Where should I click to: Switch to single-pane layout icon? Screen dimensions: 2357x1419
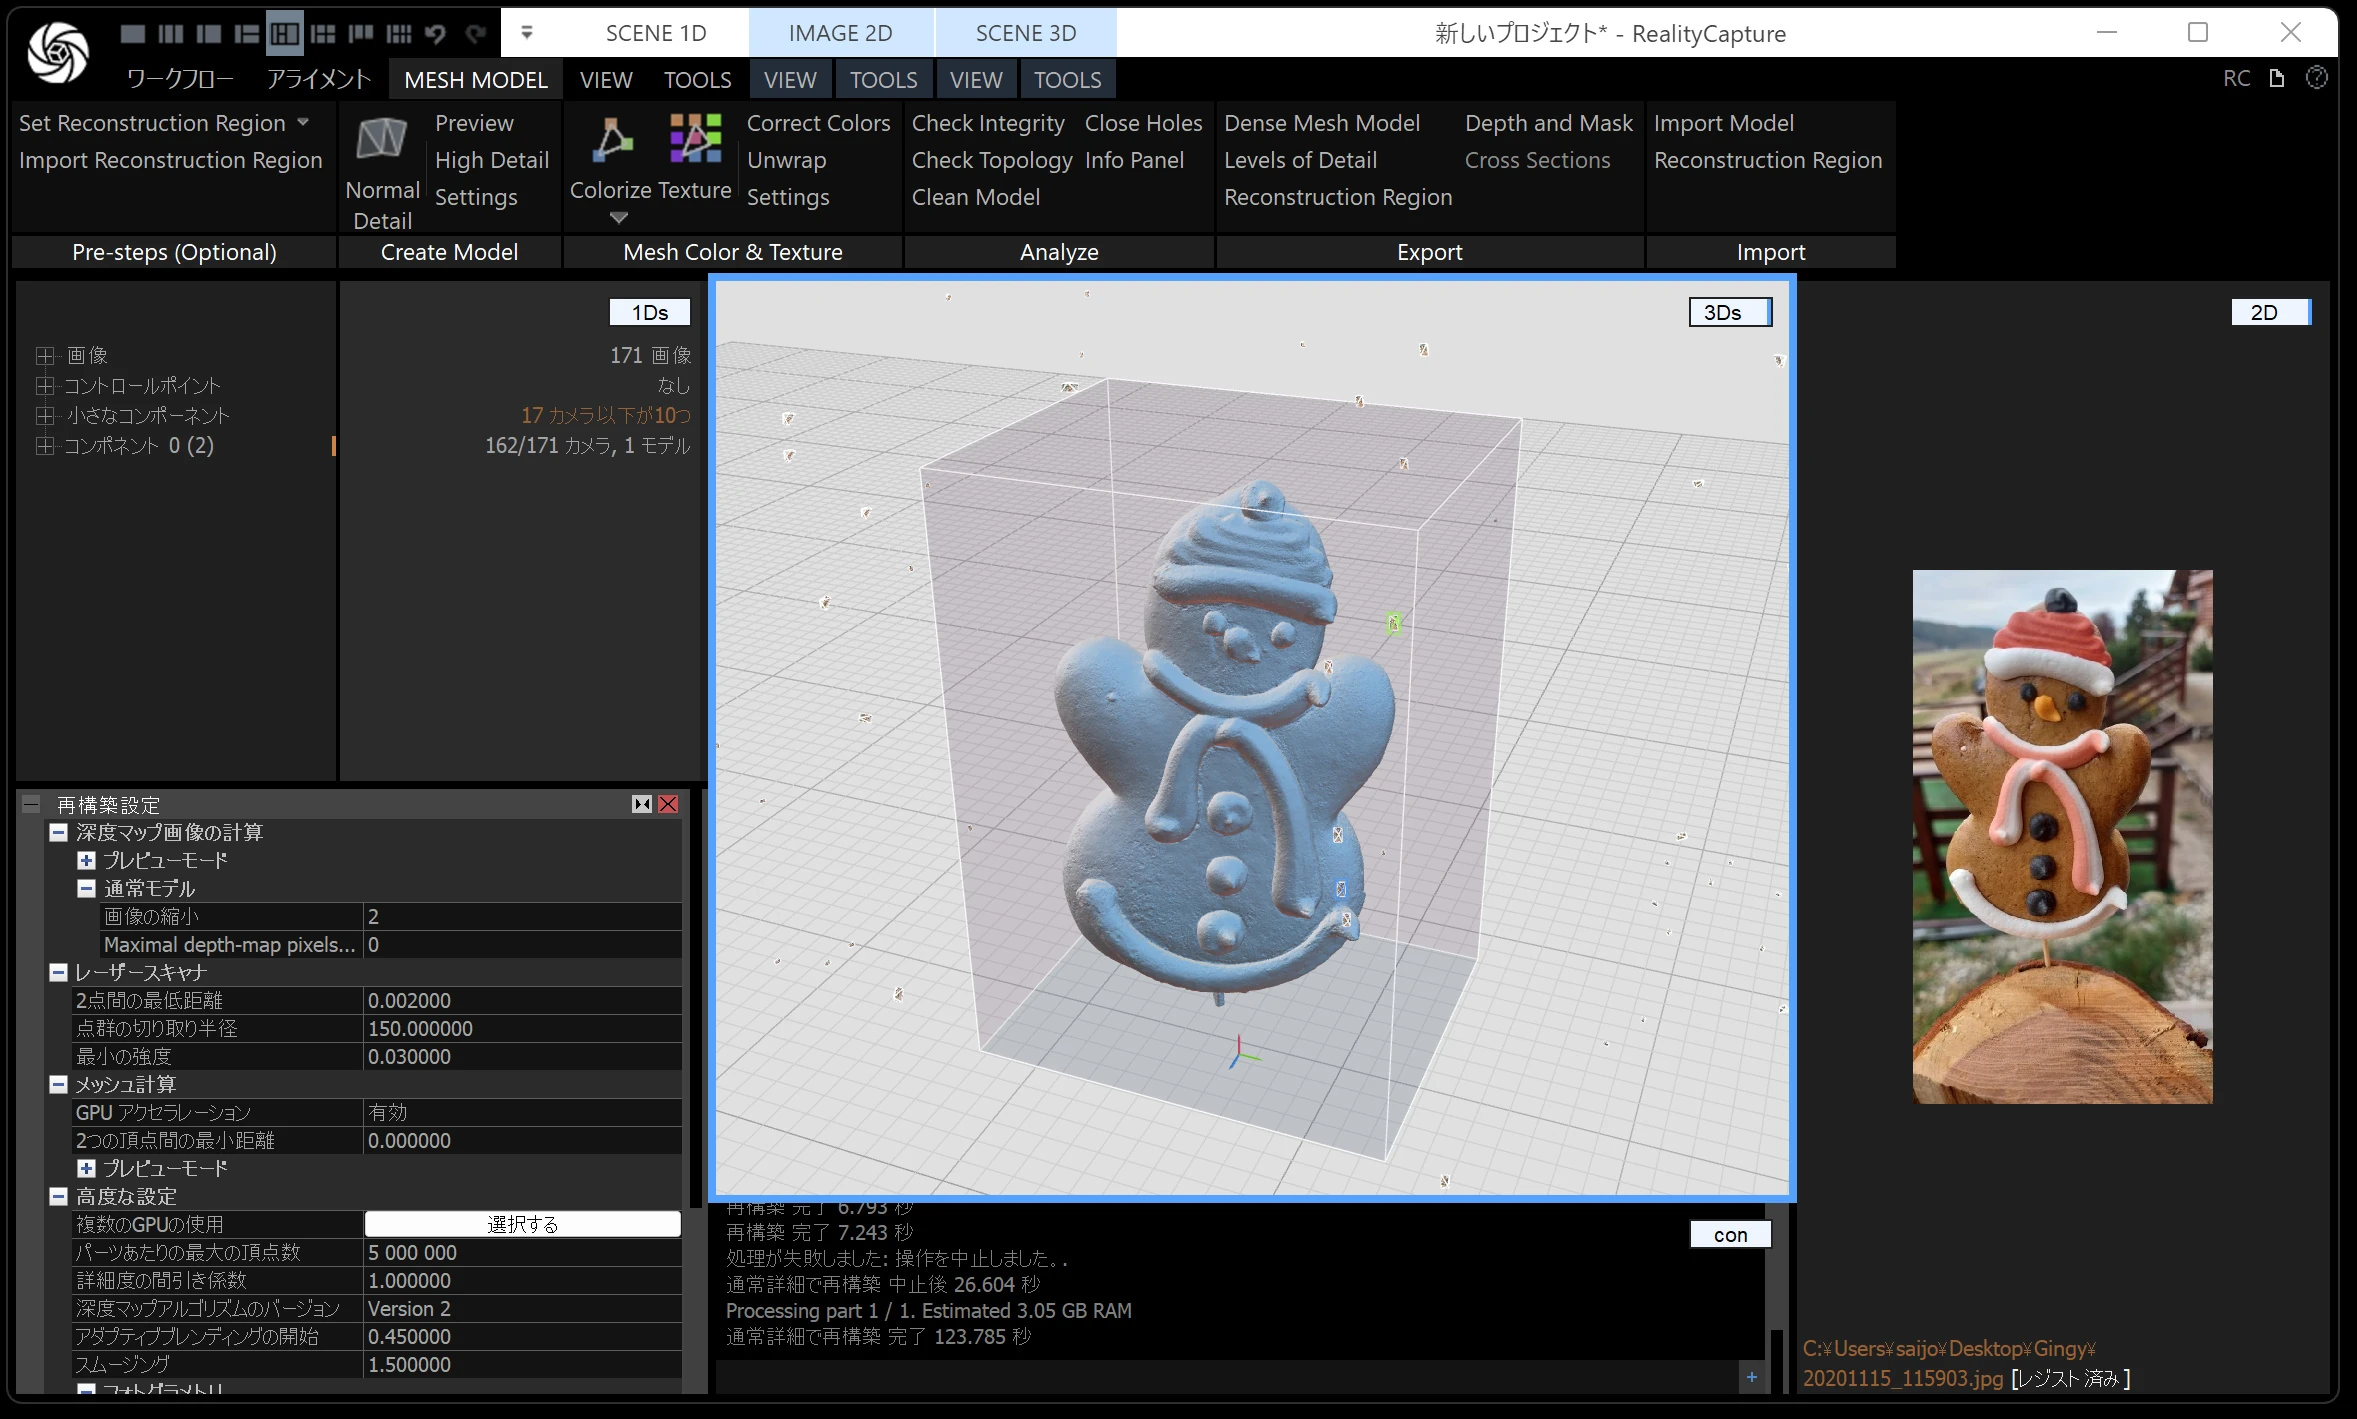(132, 34)
